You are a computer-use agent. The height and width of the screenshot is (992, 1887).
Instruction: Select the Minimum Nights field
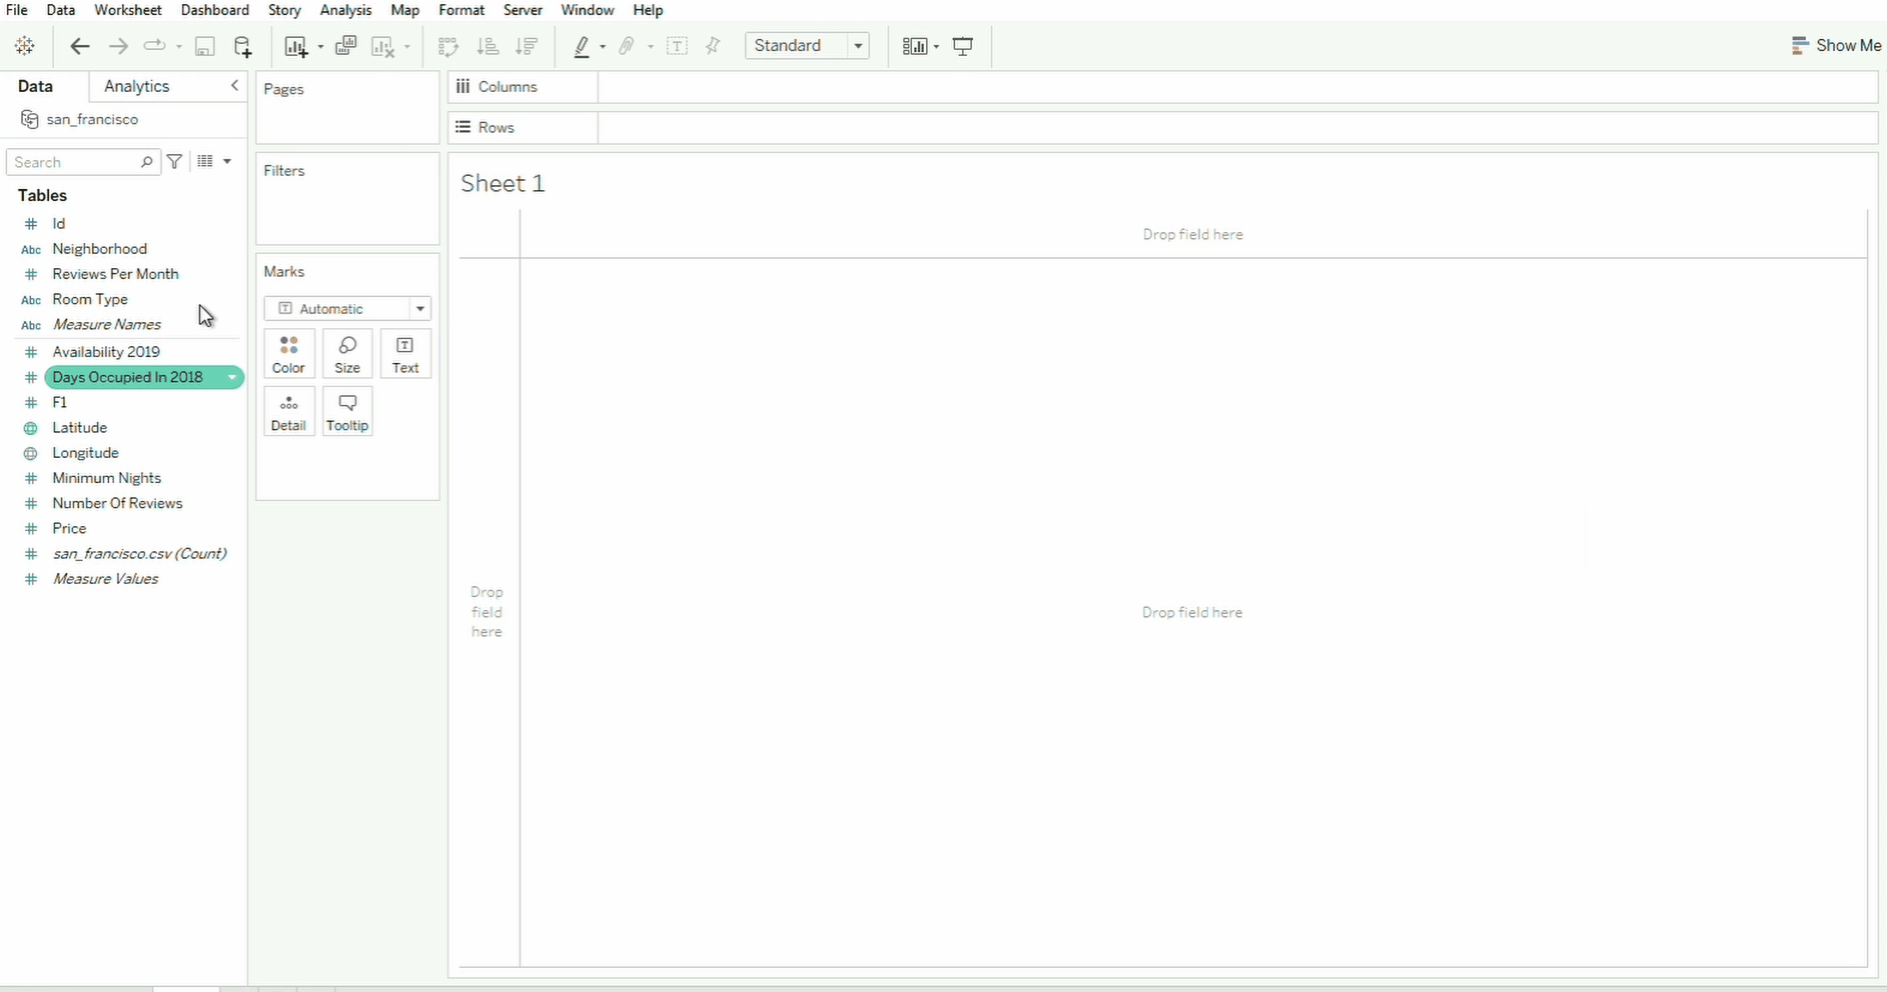(x=107, y=478)
